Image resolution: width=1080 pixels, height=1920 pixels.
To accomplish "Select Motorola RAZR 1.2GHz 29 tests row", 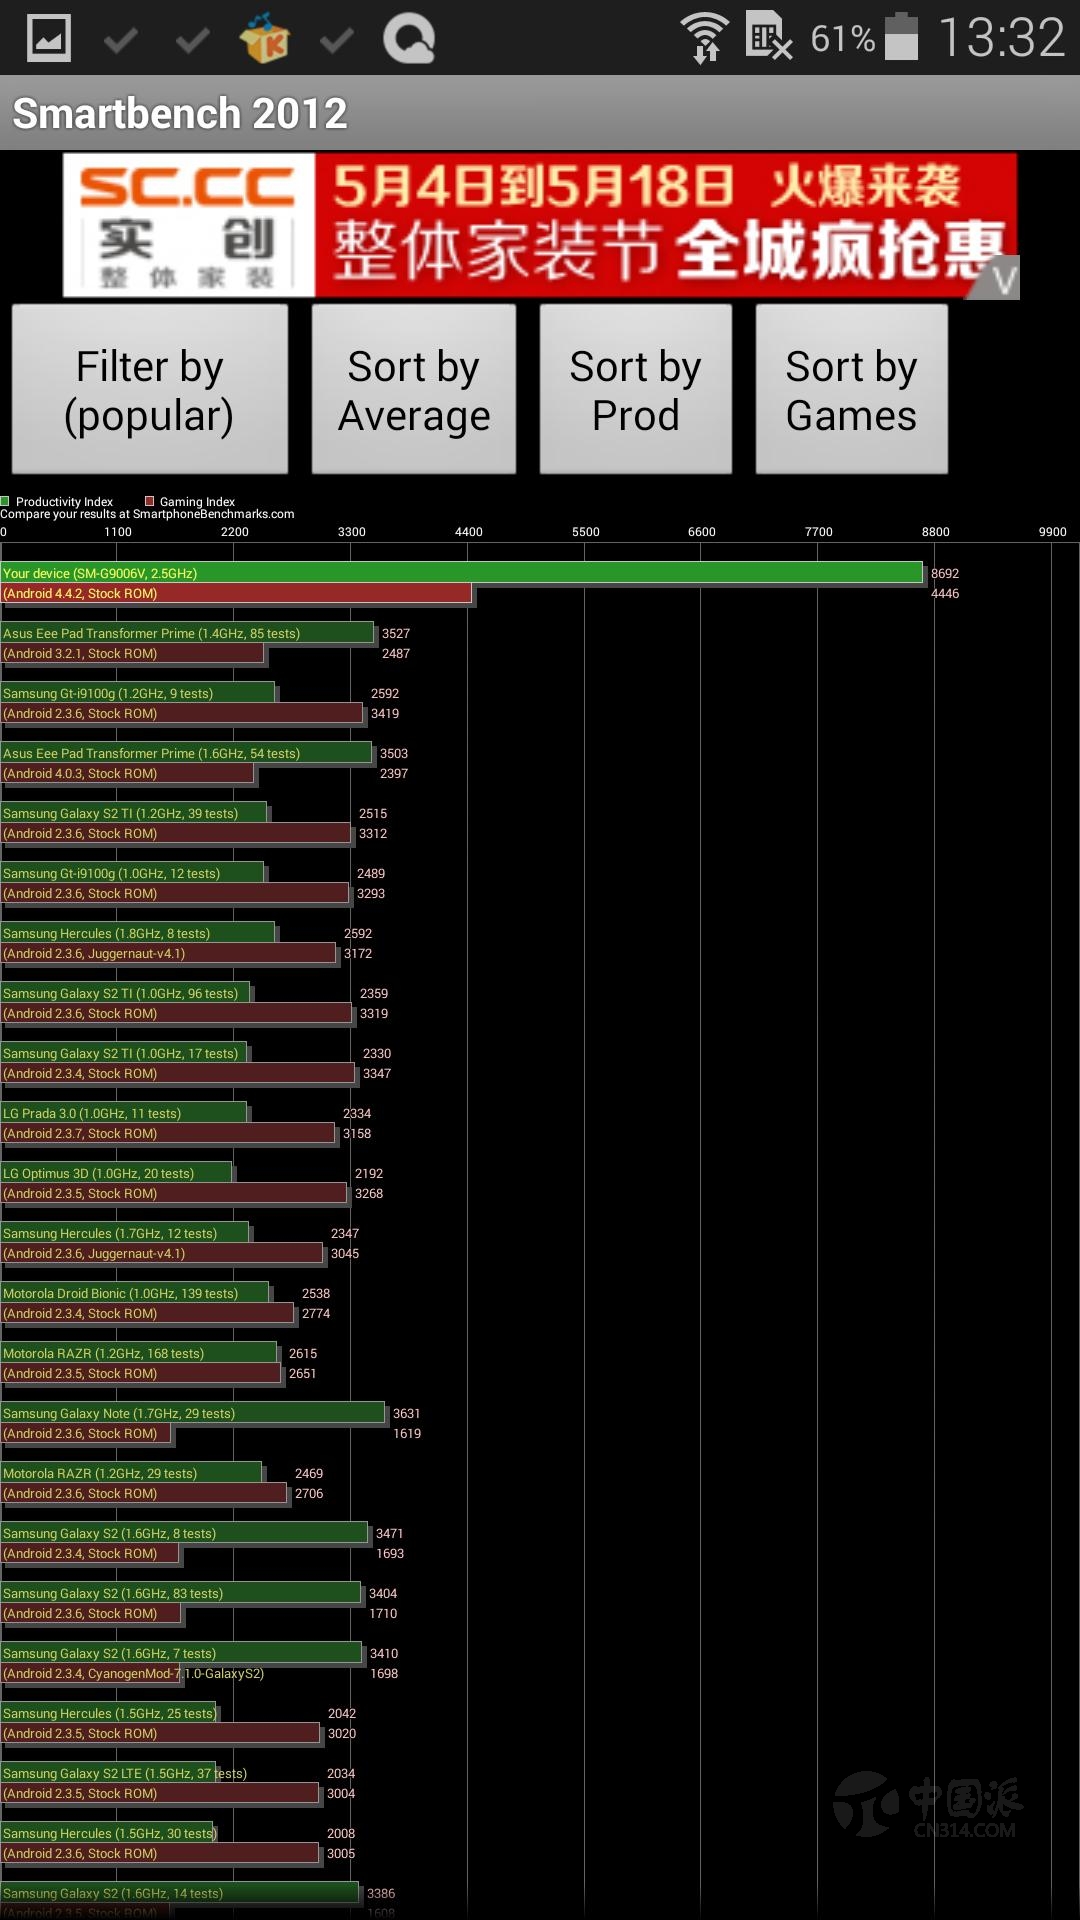I will 131,1473.
